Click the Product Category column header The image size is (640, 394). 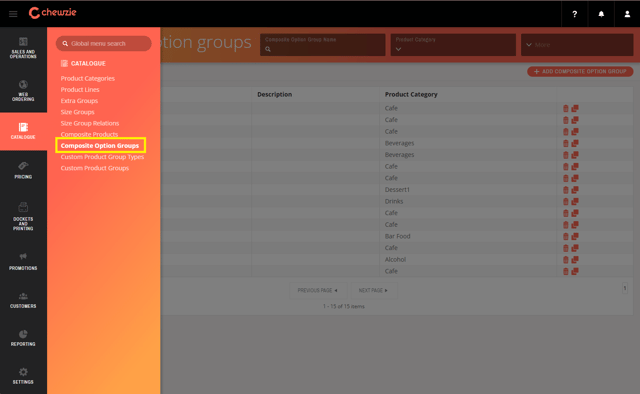click(x=411, y=94)
